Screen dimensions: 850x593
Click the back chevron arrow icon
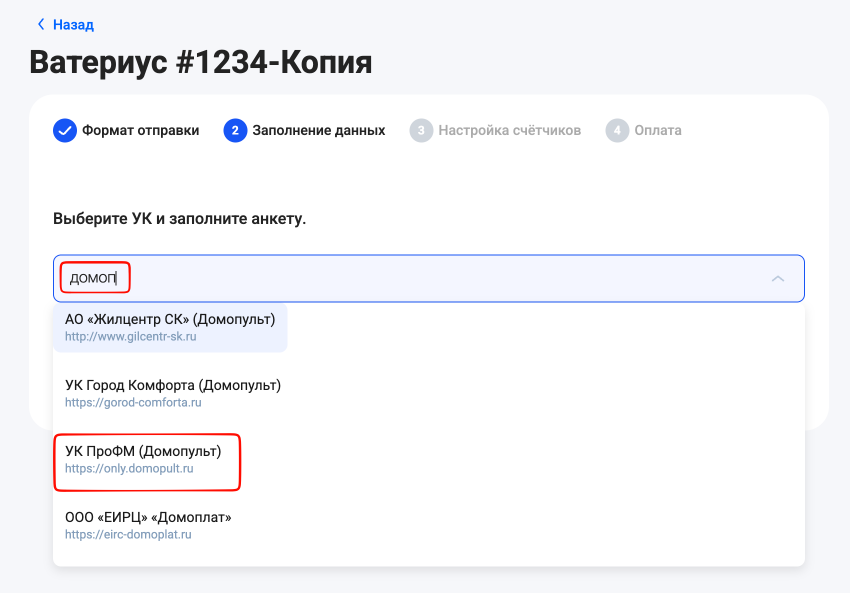point(41,24)
